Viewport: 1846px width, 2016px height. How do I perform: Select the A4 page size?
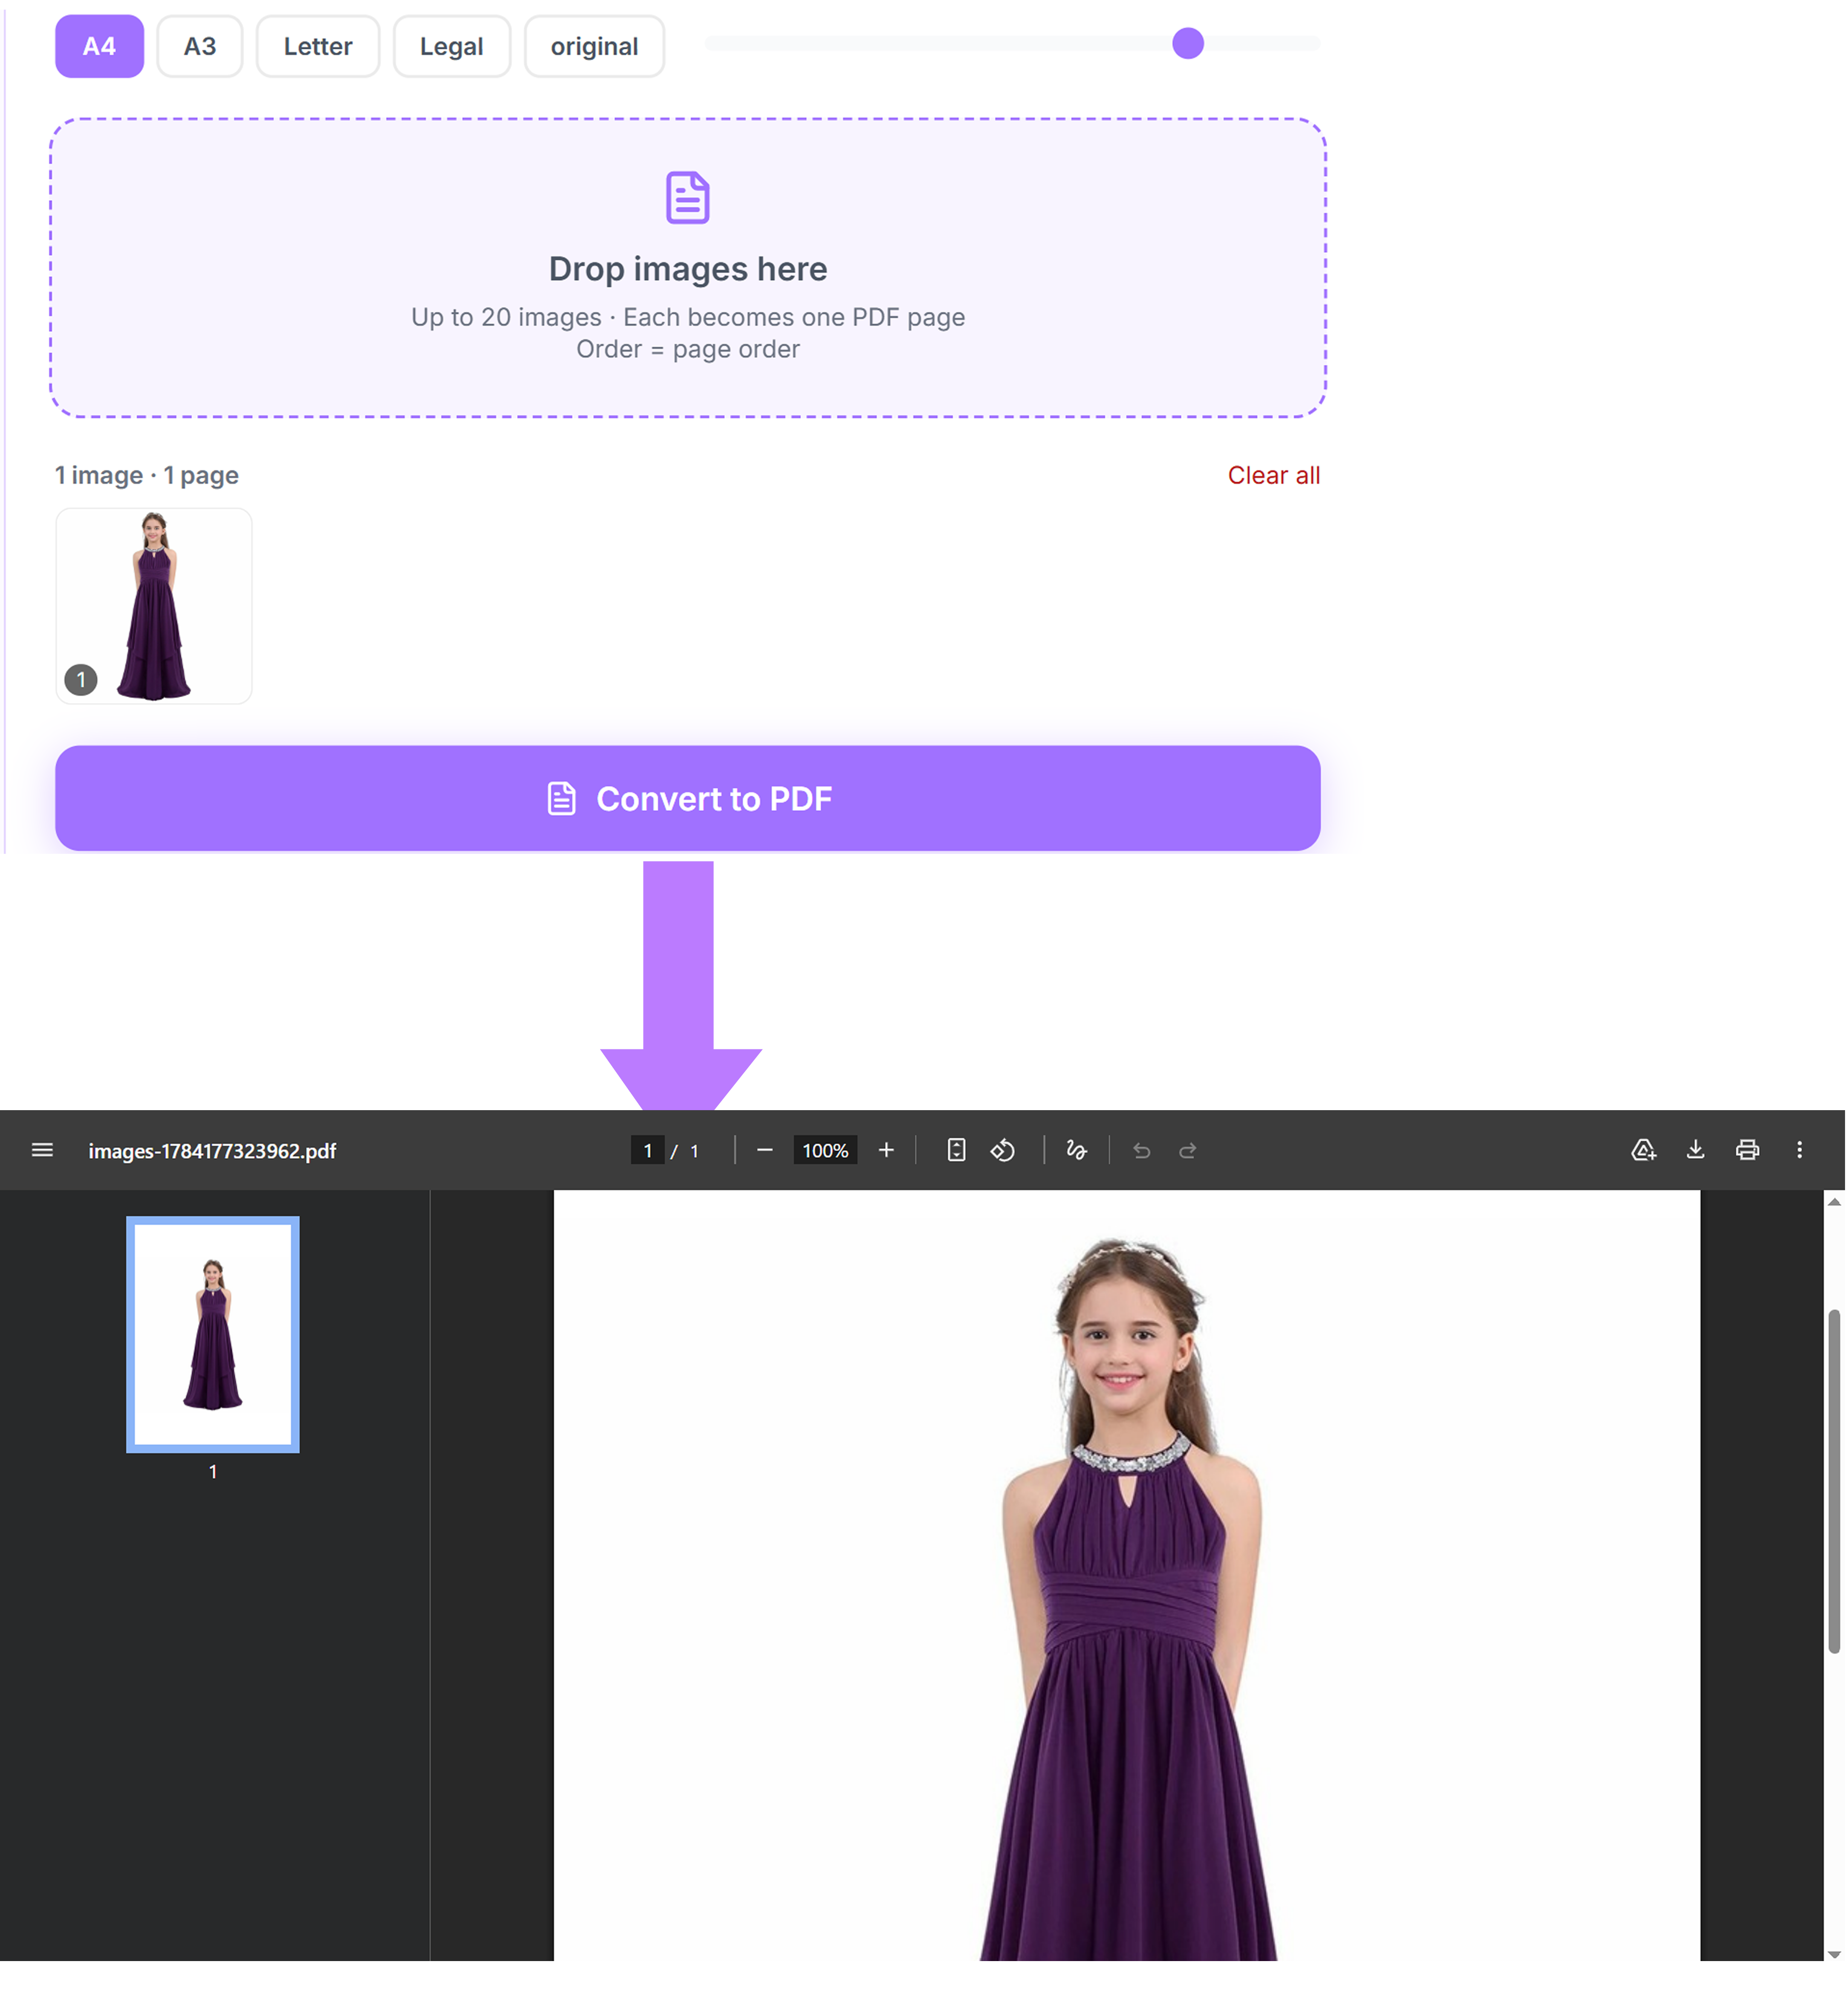point(99,46)
